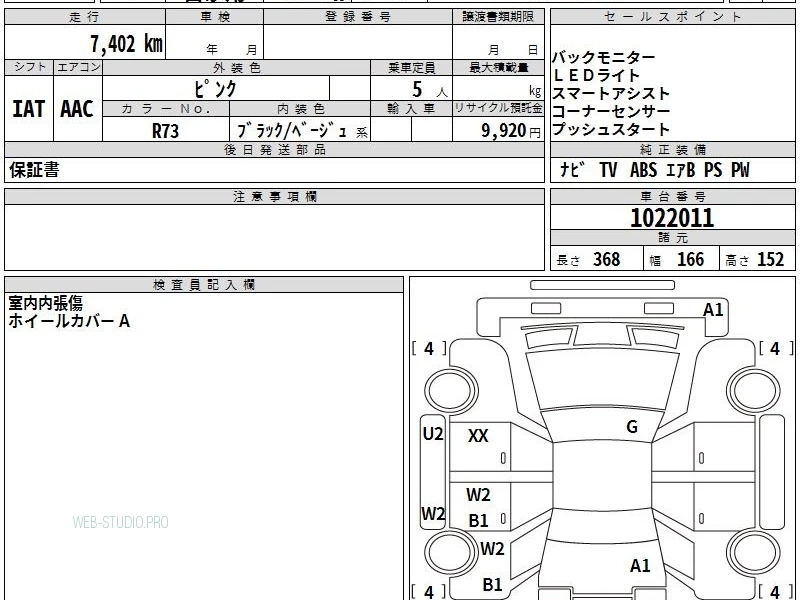Click the G mark on the windshield
Image resolution: width=800 pixels, height=600 pixels.
[x=632, y=427]
